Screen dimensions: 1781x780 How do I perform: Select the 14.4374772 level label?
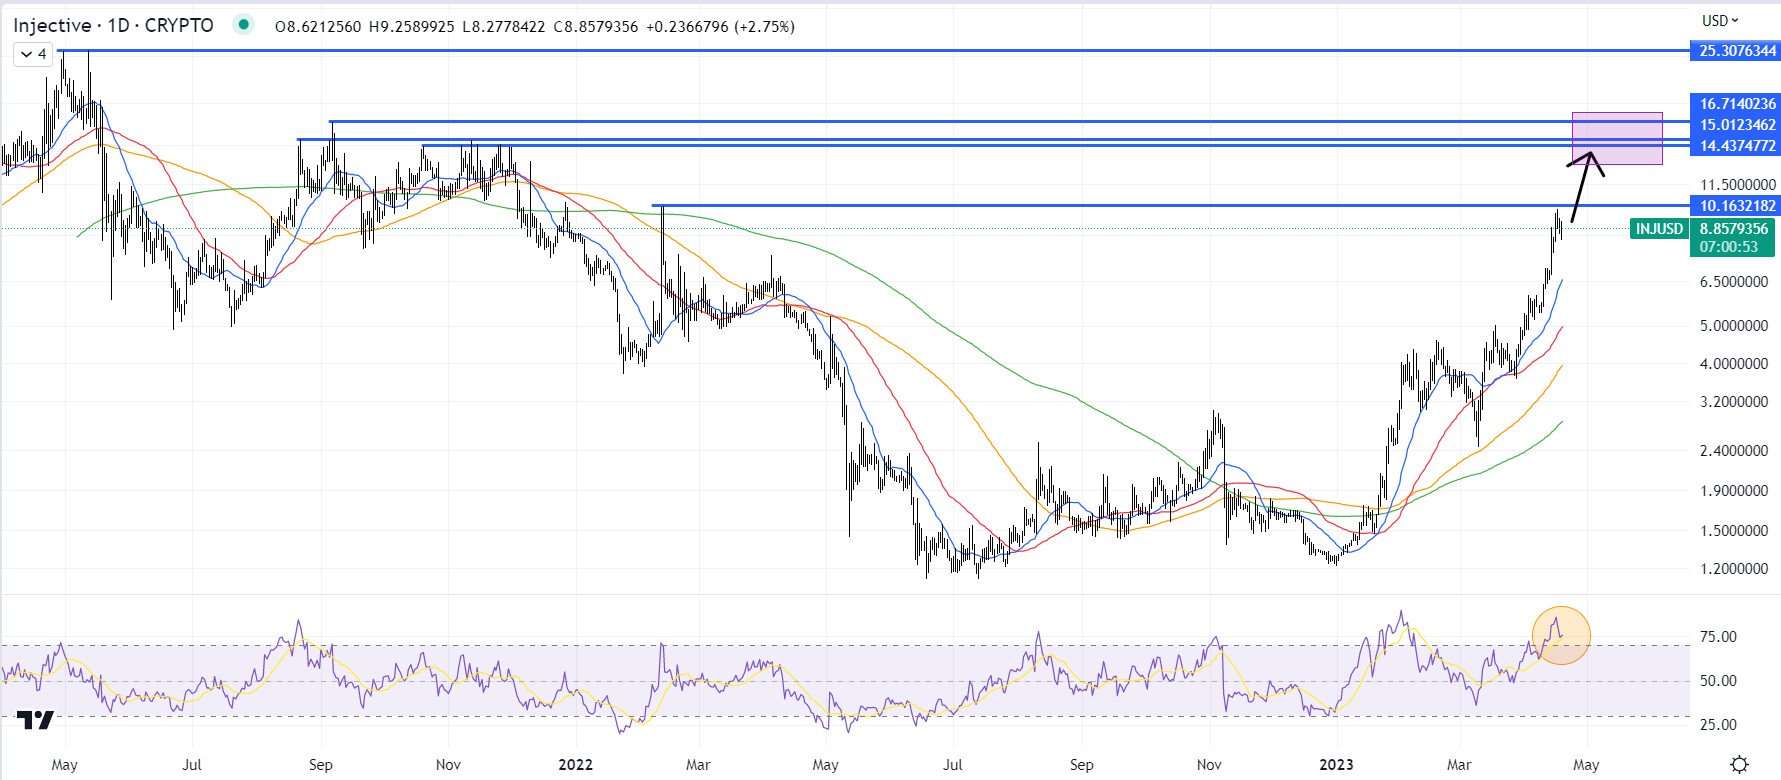tap(1735, 145)
